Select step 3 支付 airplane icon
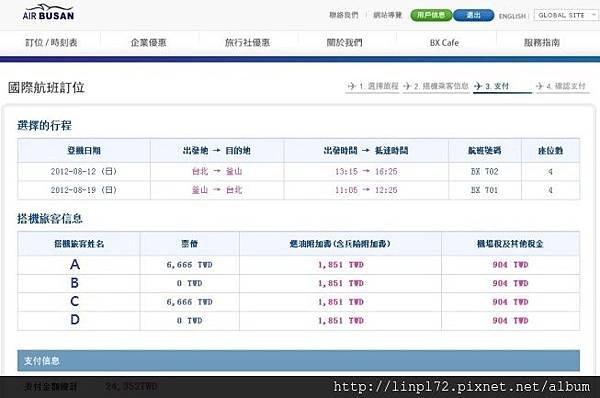This screenshot has width=600, height=398. coord(478,86)
